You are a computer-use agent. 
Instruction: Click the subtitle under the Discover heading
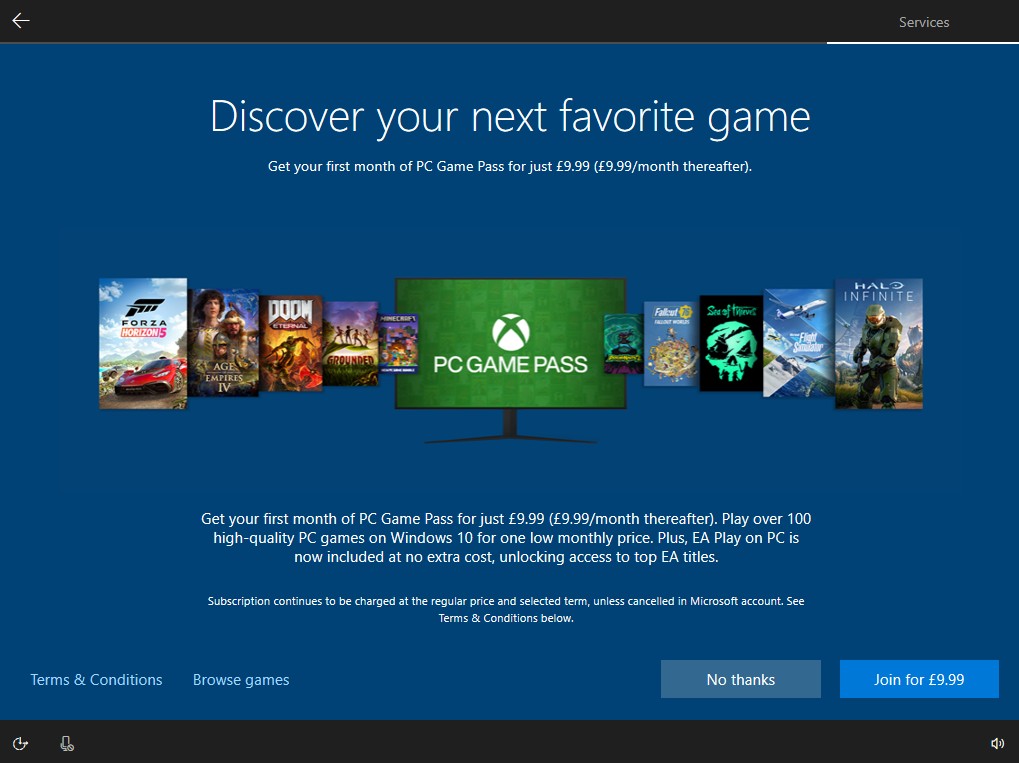click(510, 166)
